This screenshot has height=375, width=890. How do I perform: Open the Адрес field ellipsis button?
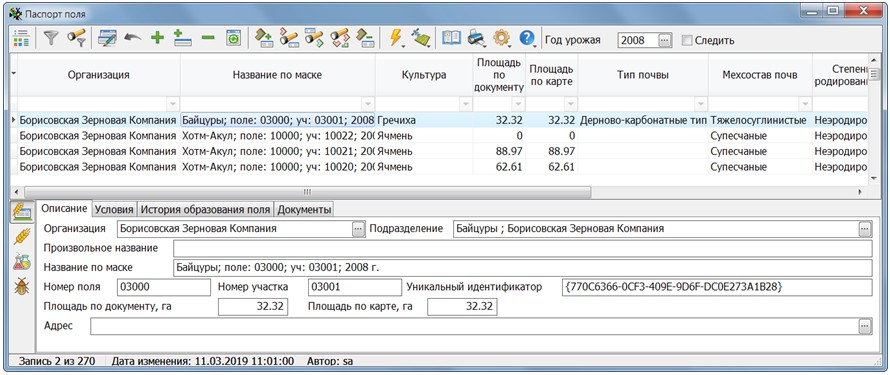pos(864,326)
